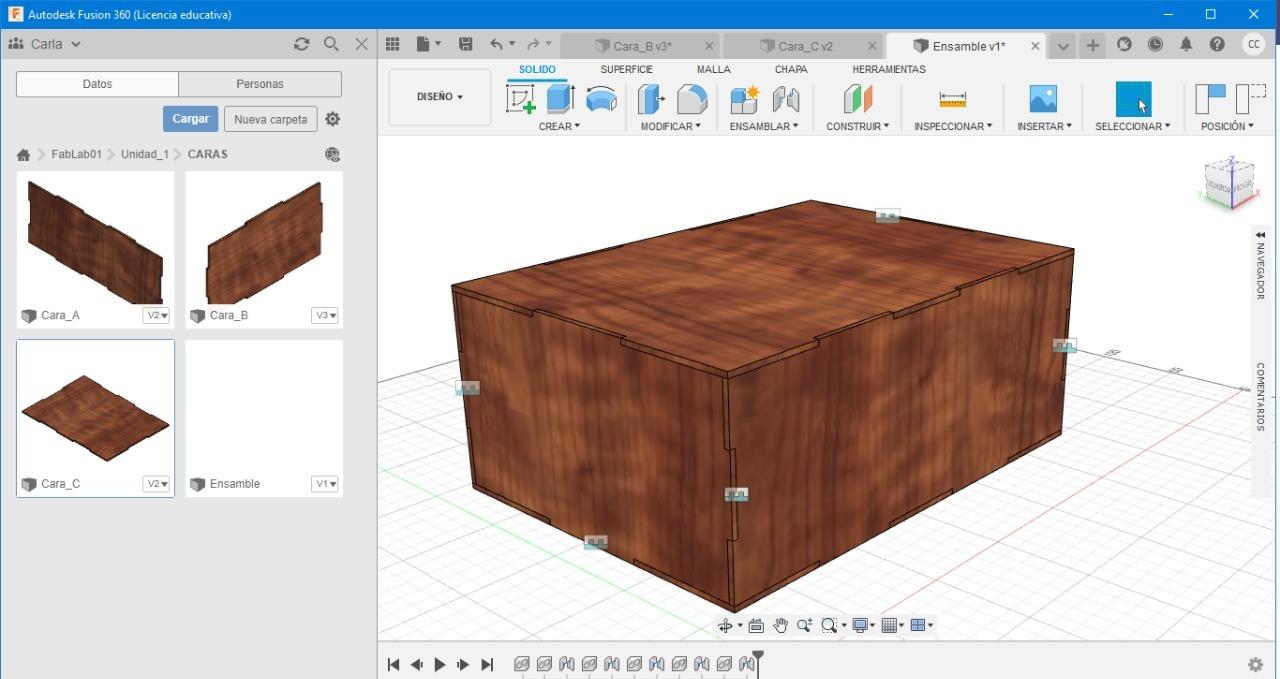
Task: Toggle the data panel grid icon
Action: tap(393, 45)
